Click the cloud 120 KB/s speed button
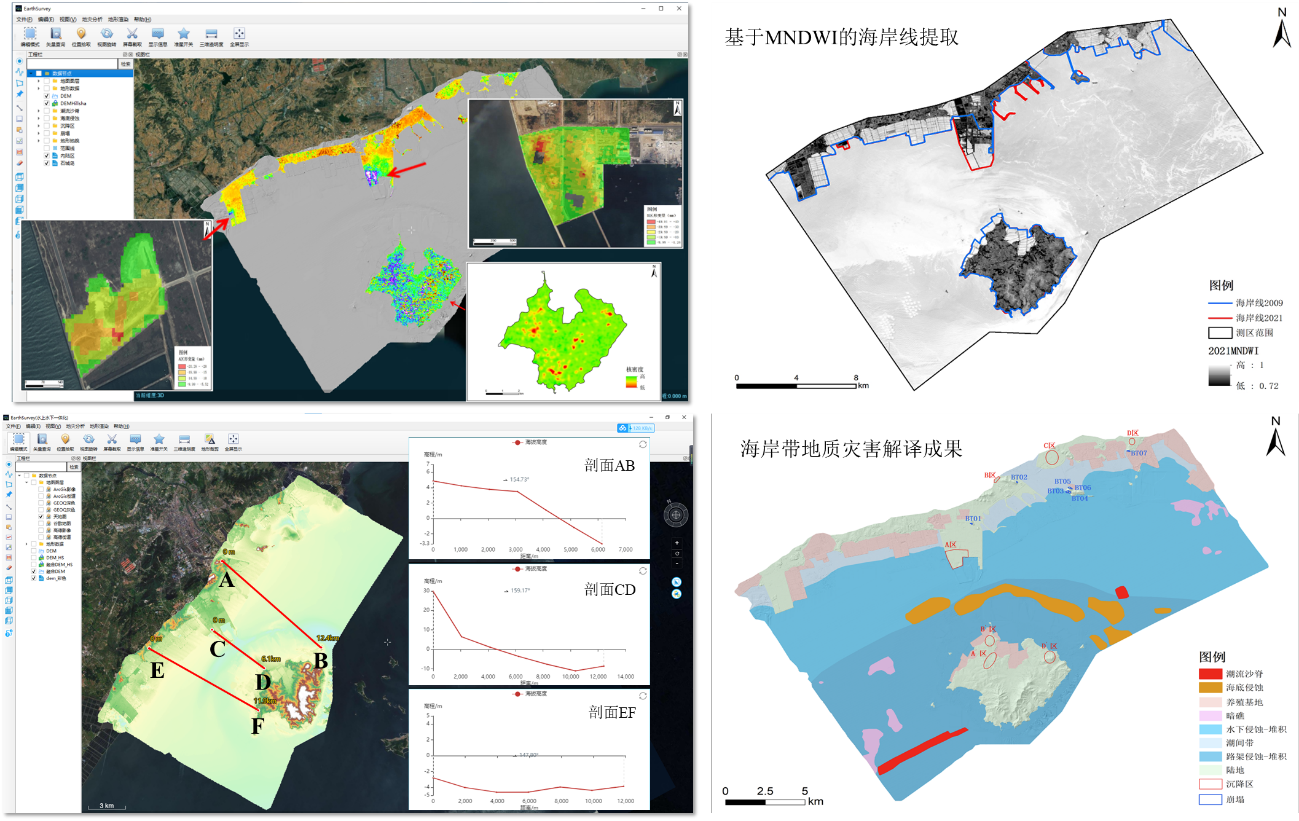1299x821 pixels. [x=635, y=429]
